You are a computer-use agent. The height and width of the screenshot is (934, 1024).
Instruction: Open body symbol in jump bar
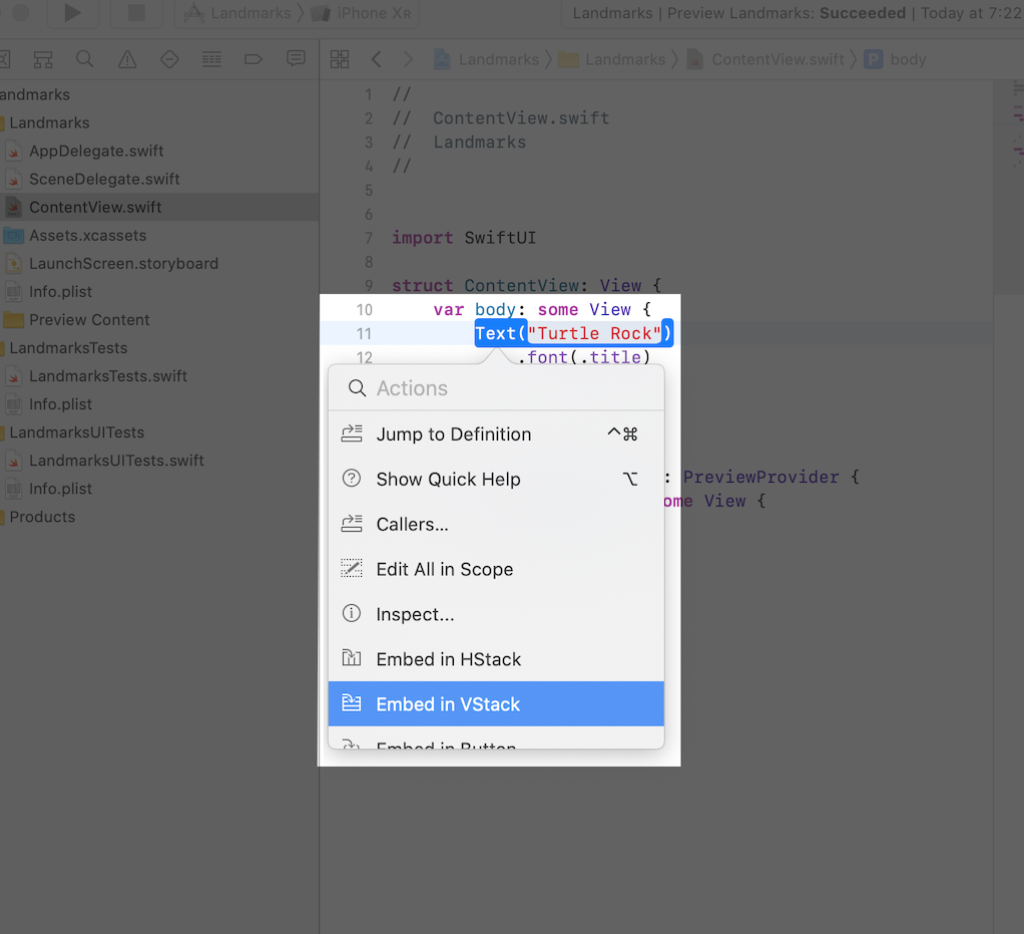point(895,59)
